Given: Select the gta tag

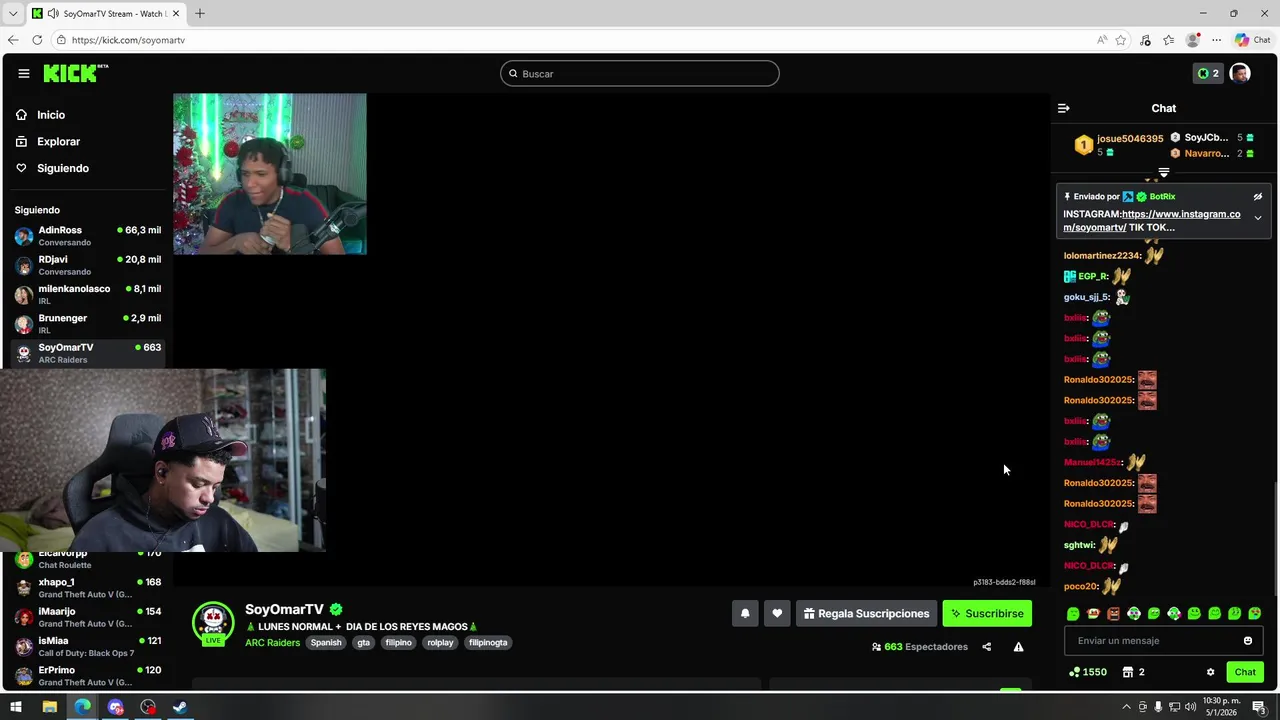Looking at the screenshot, I should tap(364, 642).
